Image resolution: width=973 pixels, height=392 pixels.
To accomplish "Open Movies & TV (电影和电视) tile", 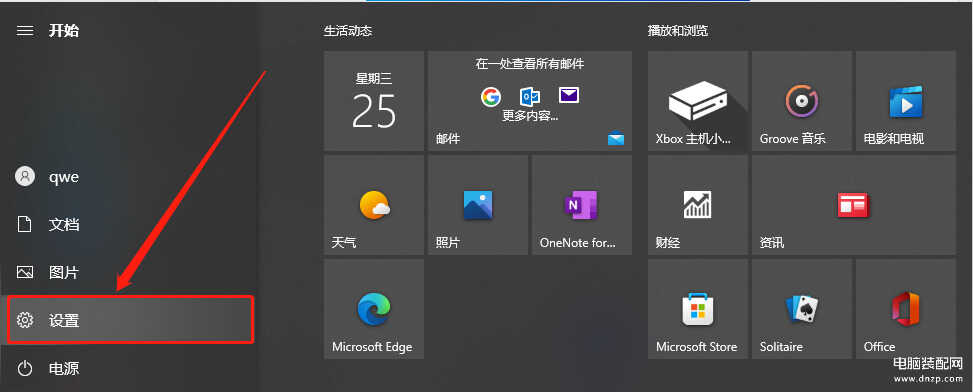I will tap(906, 101).
